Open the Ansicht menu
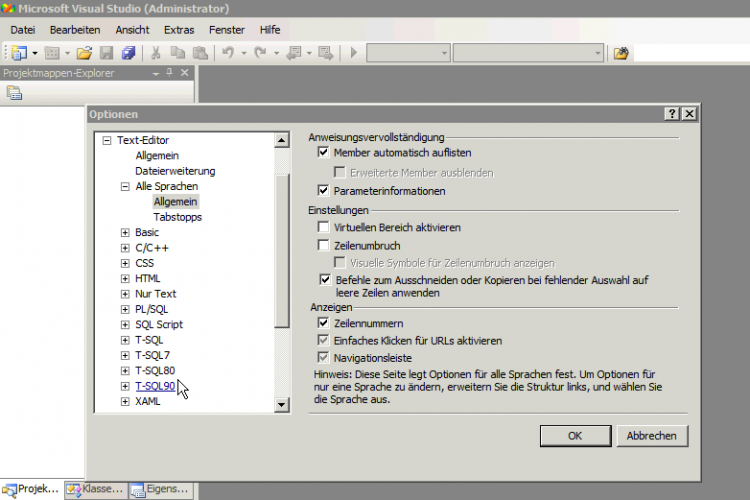Image resolution: width=750 pixels, height=500 pixels. tap(132, 30)
